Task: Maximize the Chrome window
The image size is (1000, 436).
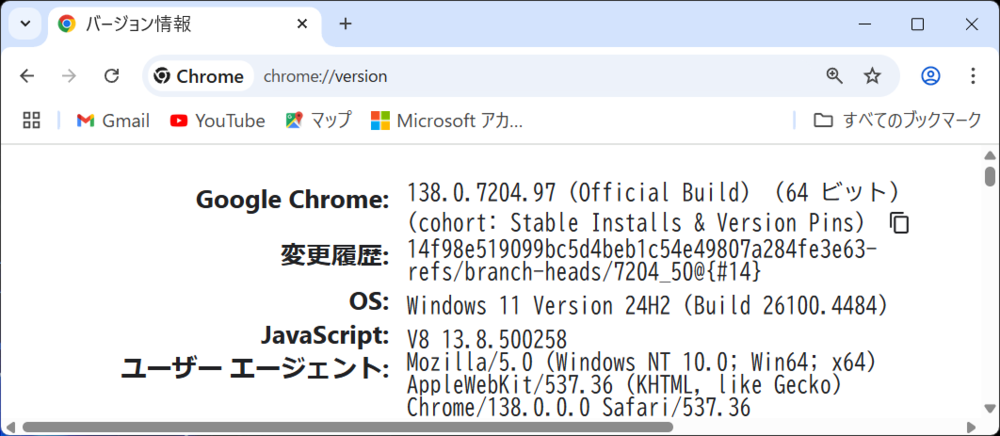Action: 917,24
